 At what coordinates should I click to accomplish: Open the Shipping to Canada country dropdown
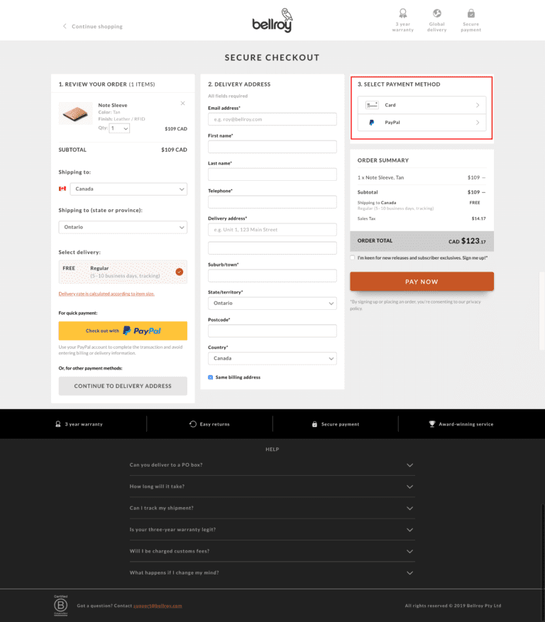pos(129,189)
